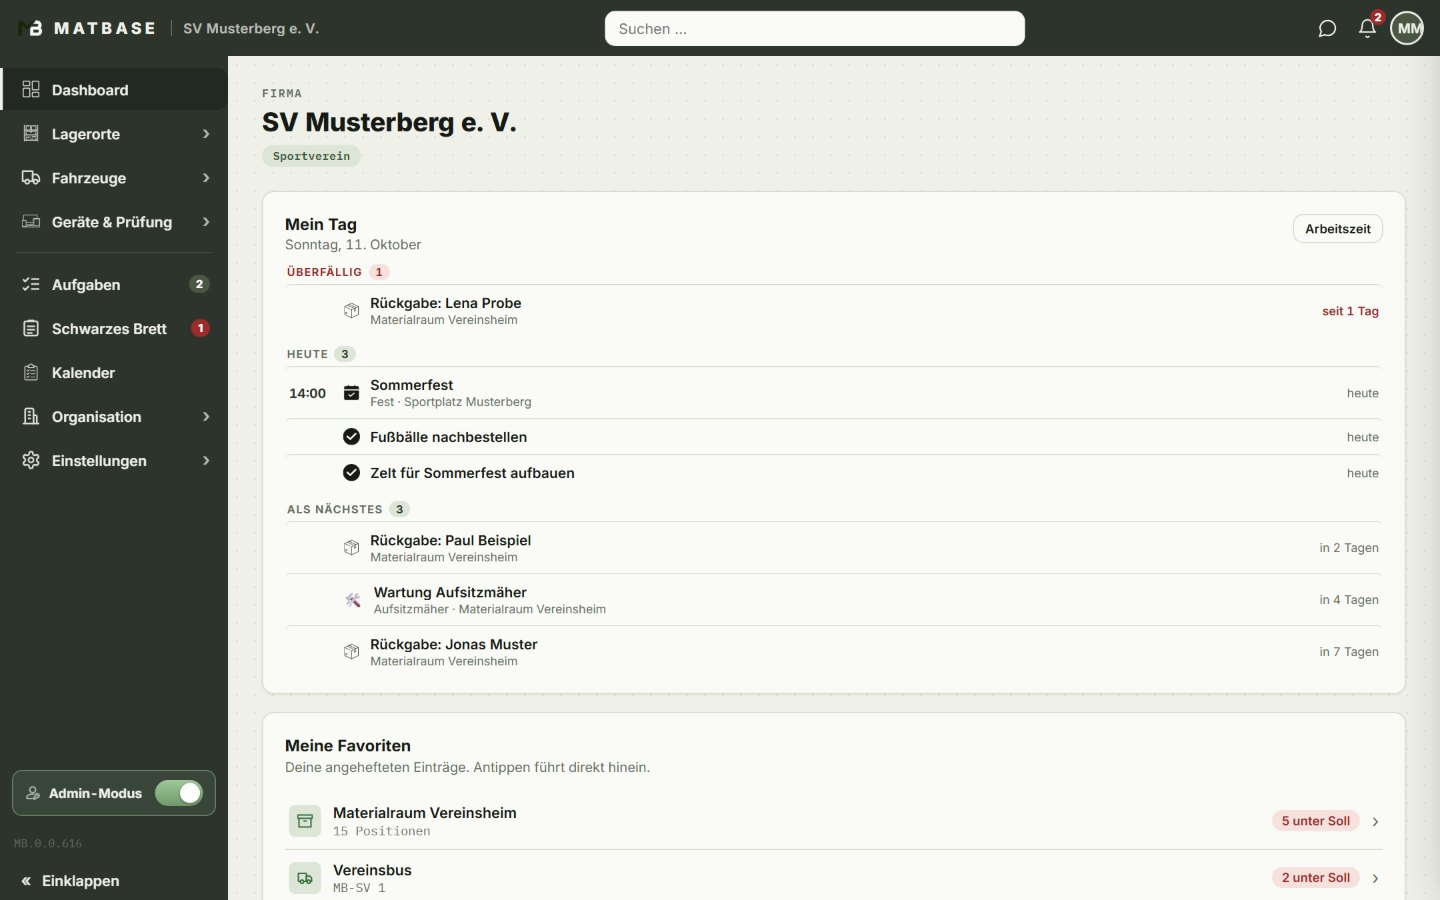Viewport: 1440px width, 900px height.
Task: Toggle the checkmark for Fußbälle nachbestellen
Action: pyautogui.click(x=351, y=437)
